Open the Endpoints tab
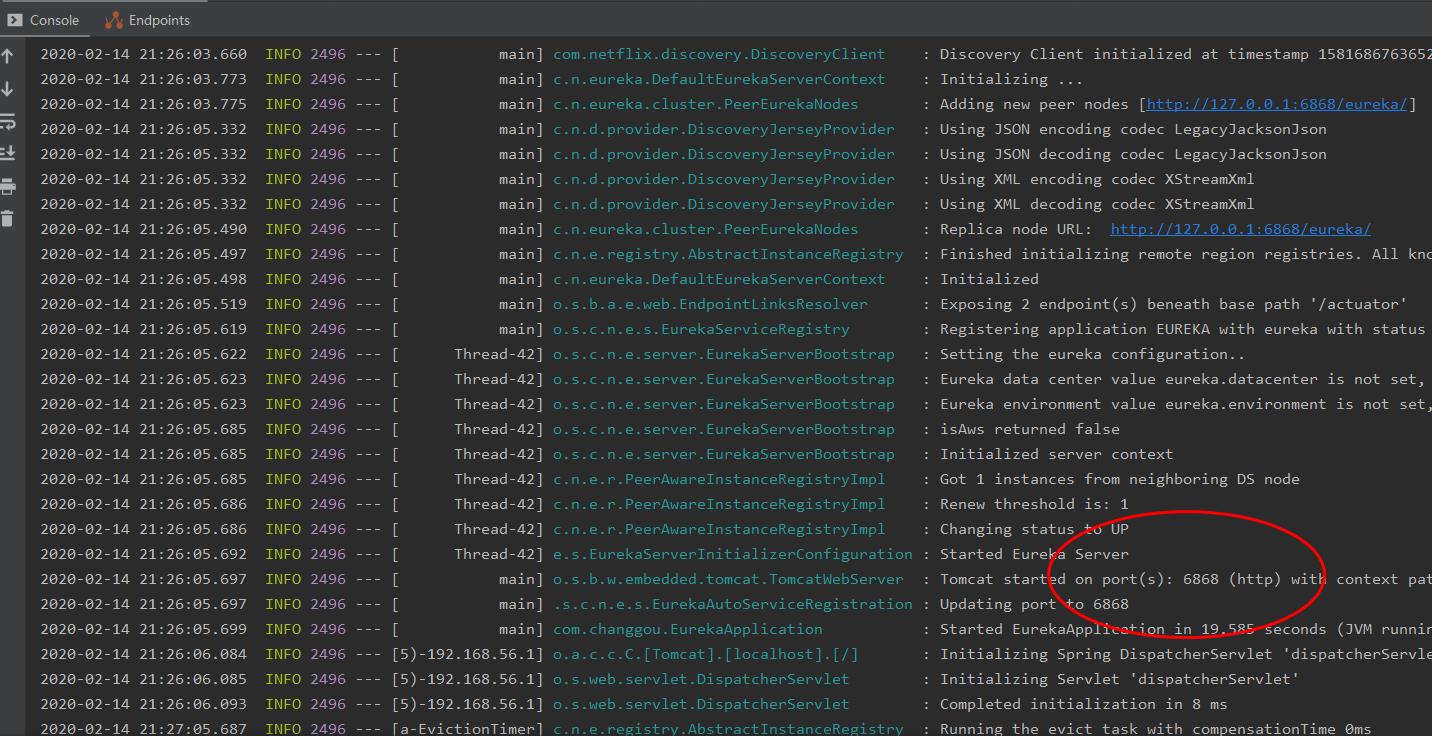This screenshot has width=1432, height=736. tap(148, 20)
